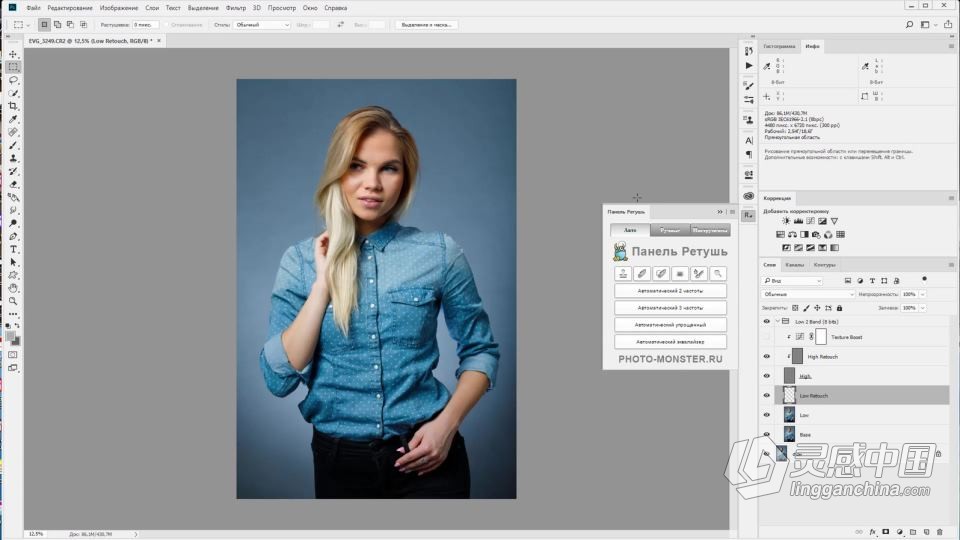Switch to the Каналы tab
Image resolution: width=960 pixels, height=540 pixels.
(794, 265)
